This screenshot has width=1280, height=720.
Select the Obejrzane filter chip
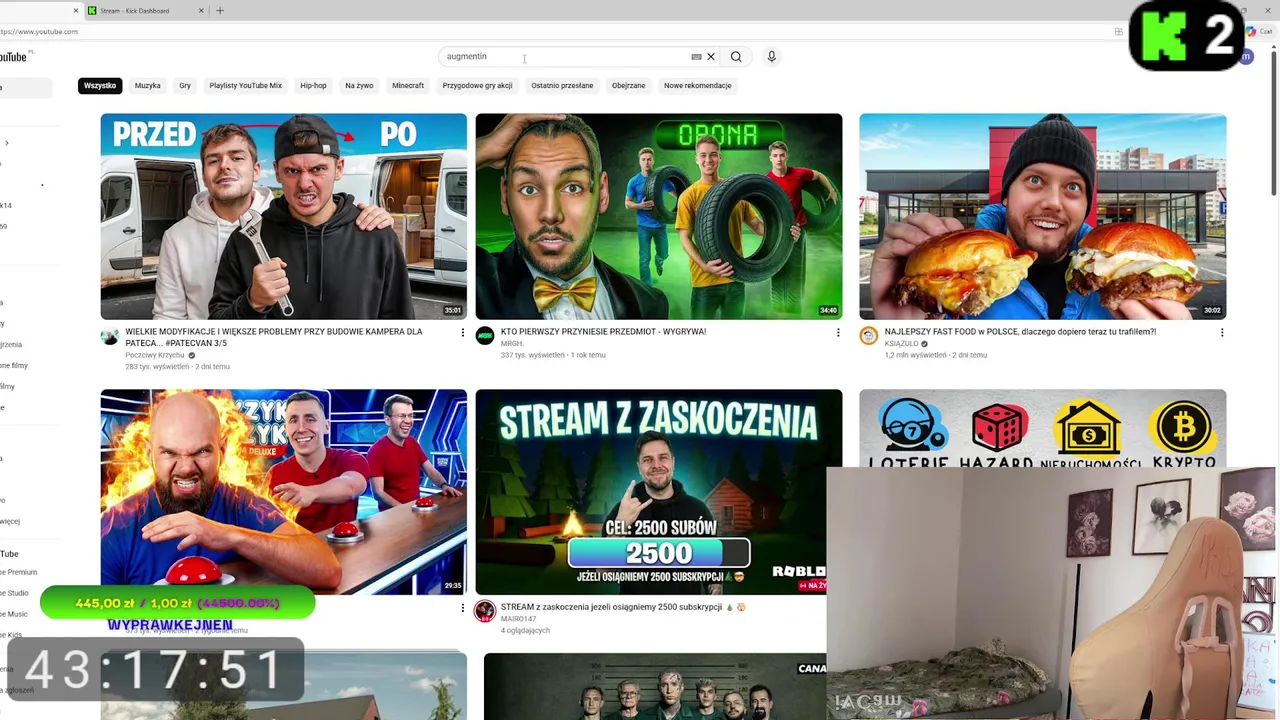click(x=628, y=86)
